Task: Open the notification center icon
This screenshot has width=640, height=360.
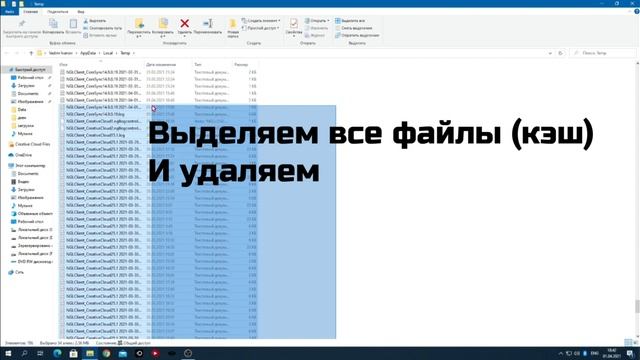Action: click(x=631, y=353)
